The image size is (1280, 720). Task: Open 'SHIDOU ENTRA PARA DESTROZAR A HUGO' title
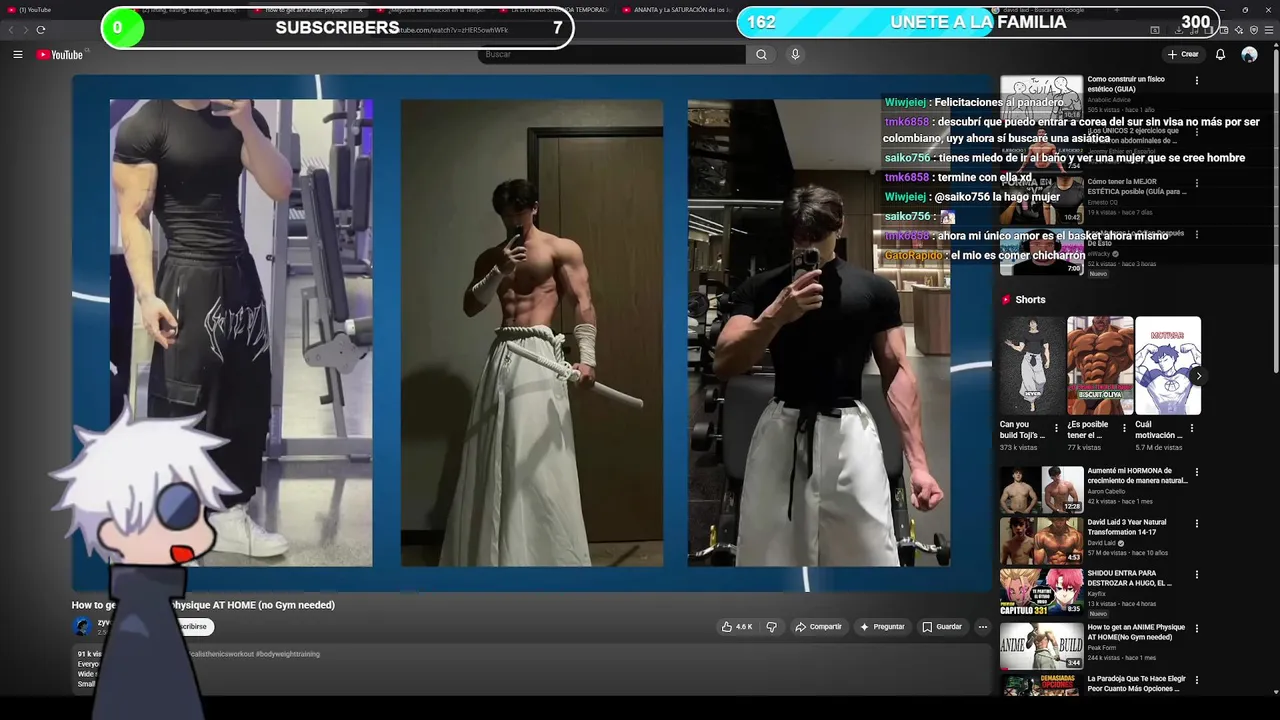click(1130, 578)
